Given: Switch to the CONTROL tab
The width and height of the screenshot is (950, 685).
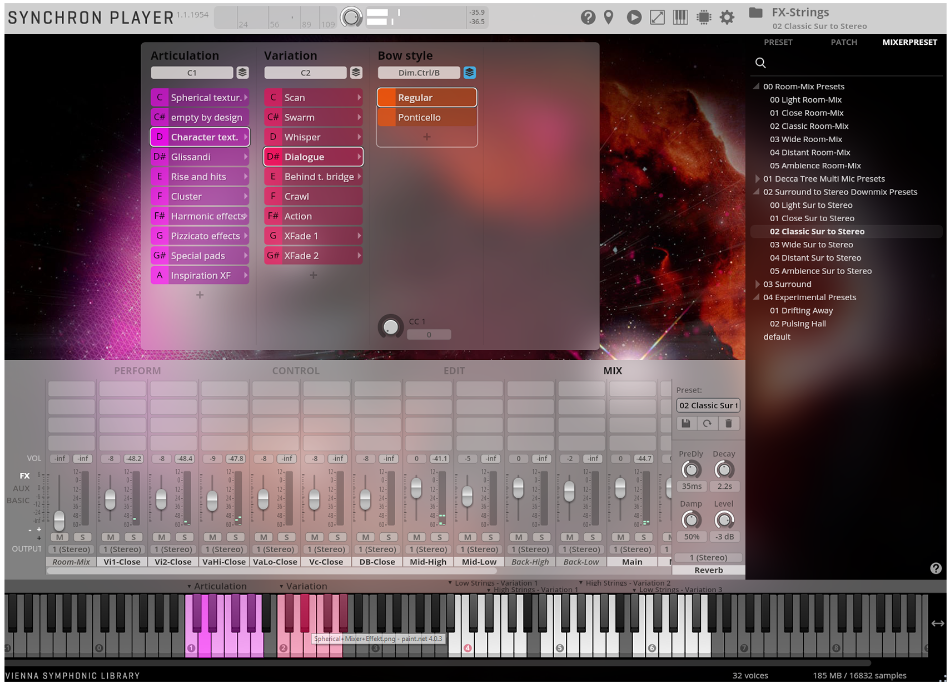Looking at the screenshot, I should (296, 371).
